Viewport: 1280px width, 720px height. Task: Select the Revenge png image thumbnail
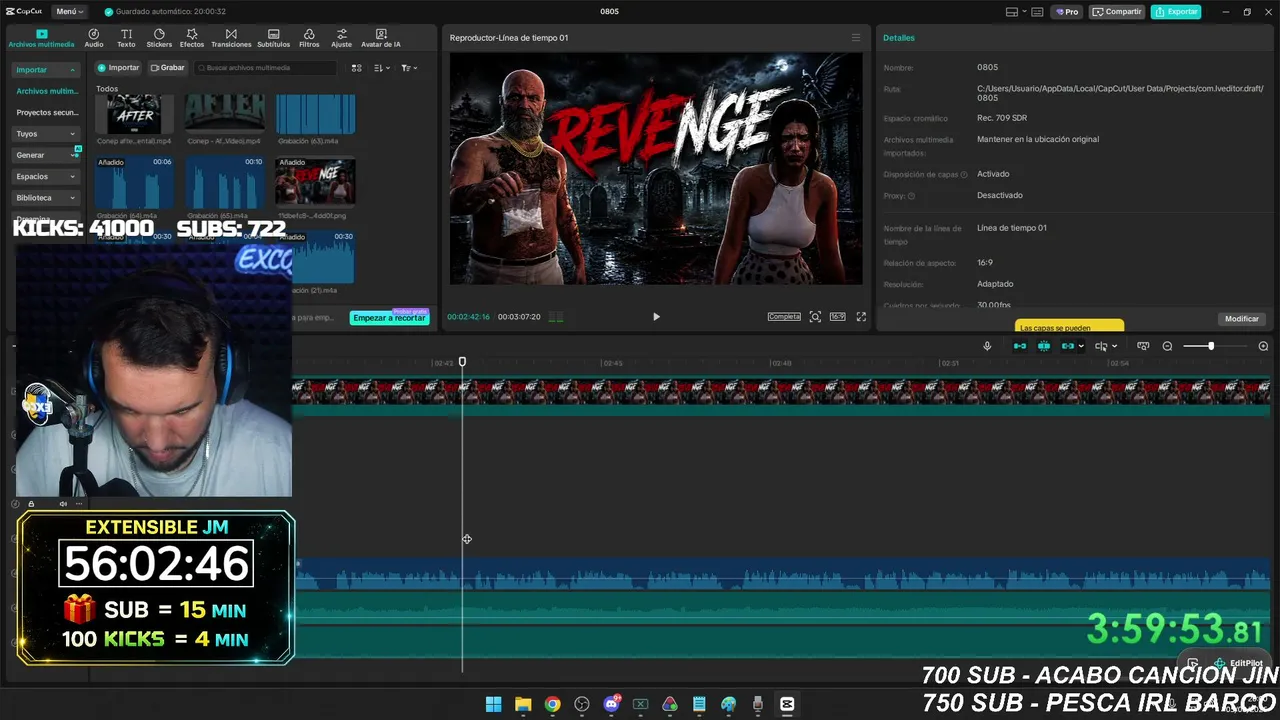coord(315,181)
